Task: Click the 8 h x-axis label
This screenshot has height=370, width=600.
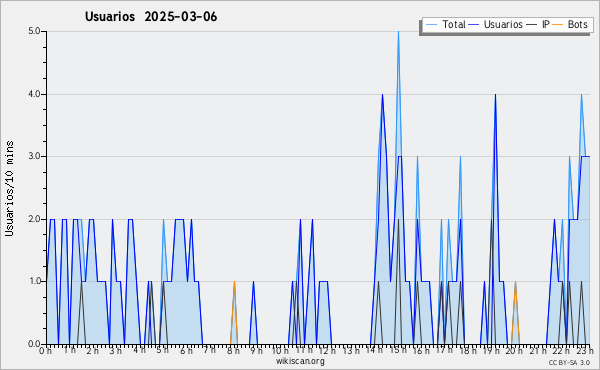Action: coord(233,351)
